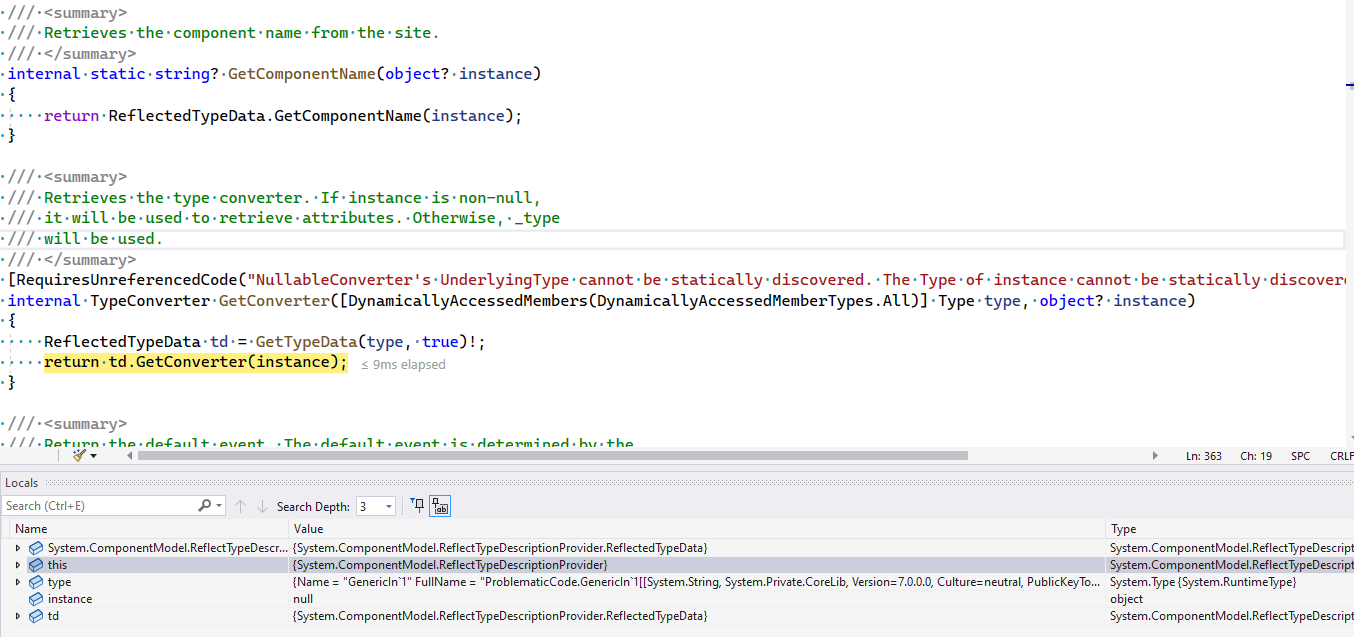Click the Value column header

(x=308, y=529)
